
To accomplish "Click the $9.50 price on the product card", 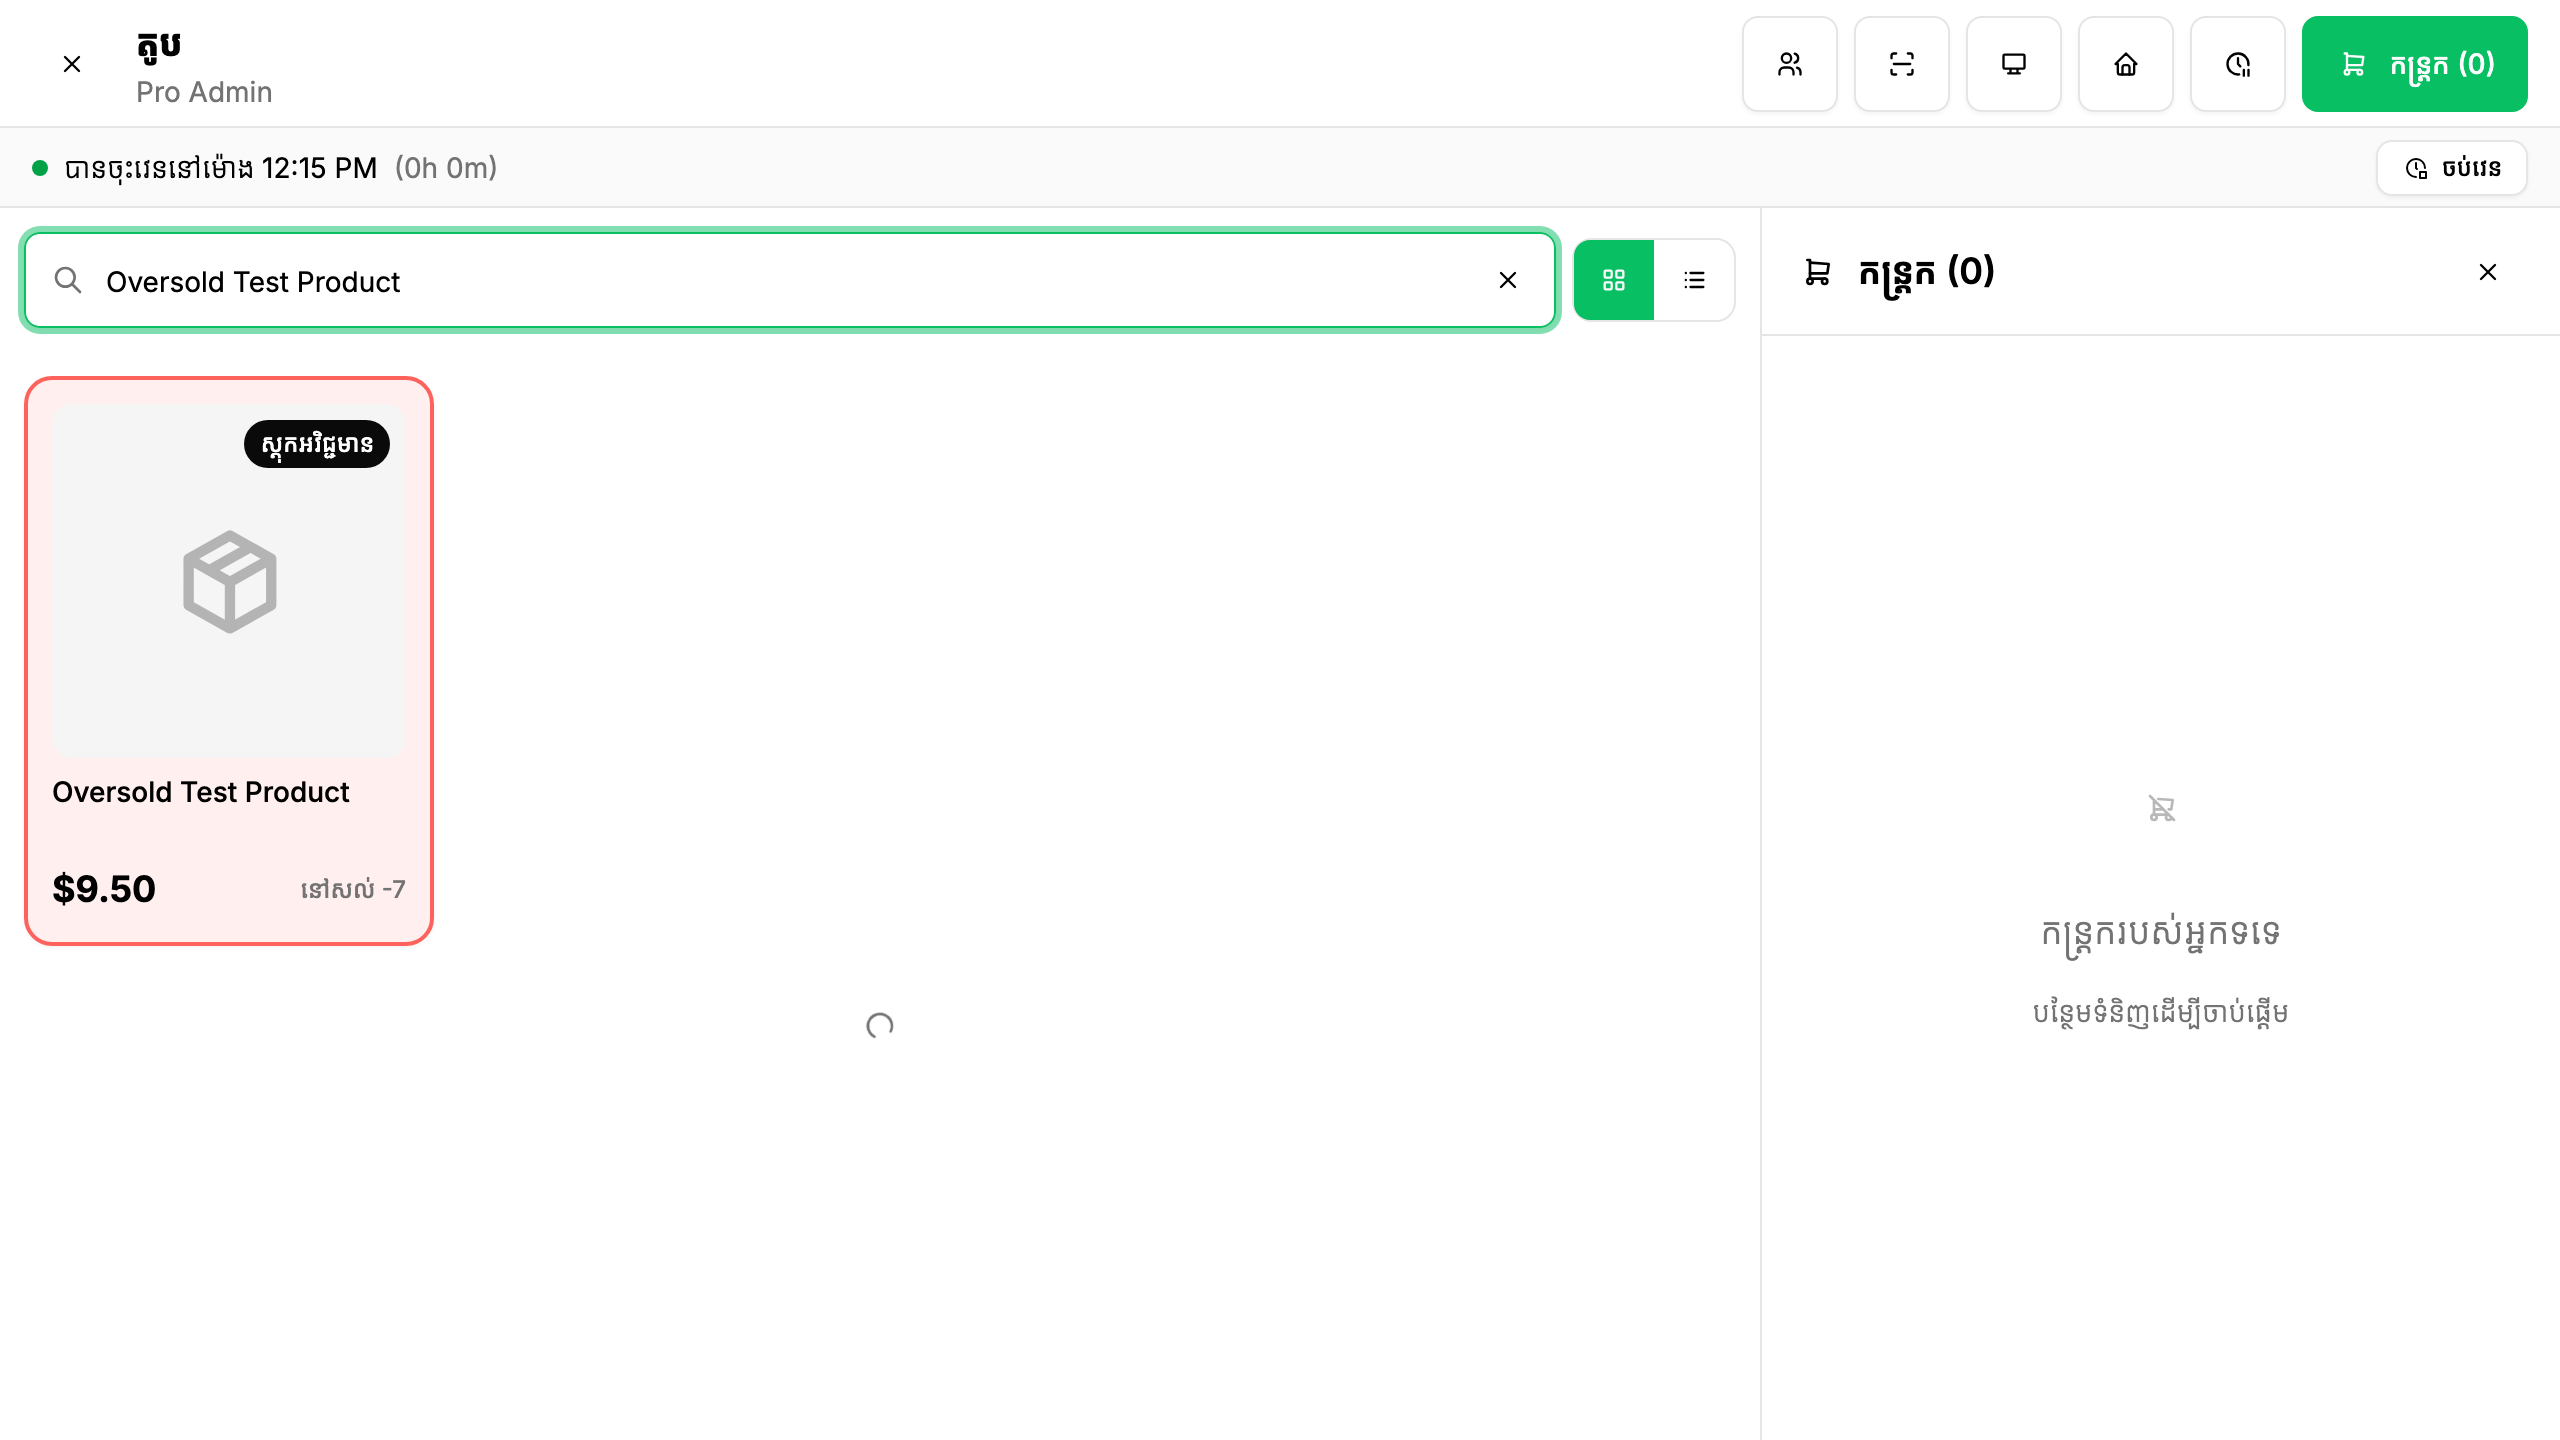I will point(104,889).
